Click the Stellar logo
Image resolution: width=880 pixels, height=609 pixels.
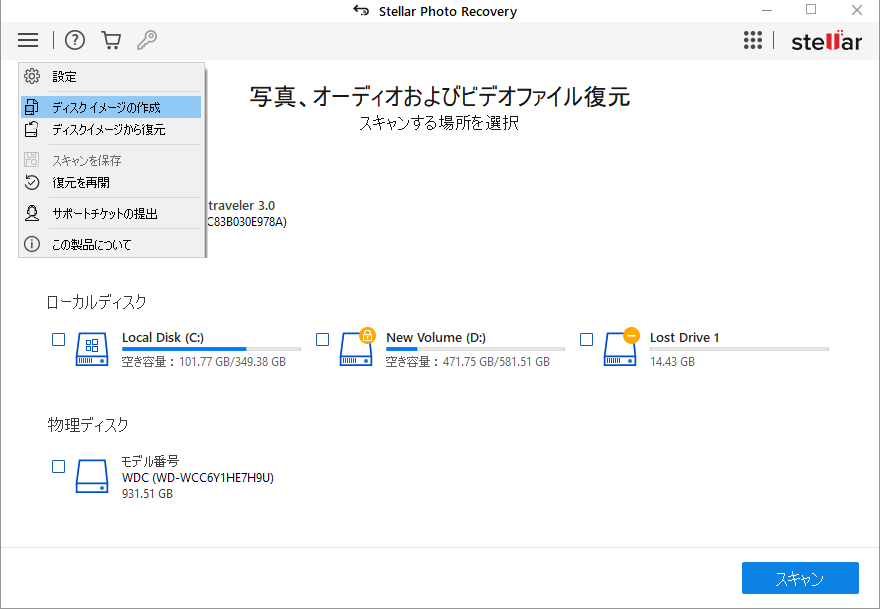coord(826,41)
